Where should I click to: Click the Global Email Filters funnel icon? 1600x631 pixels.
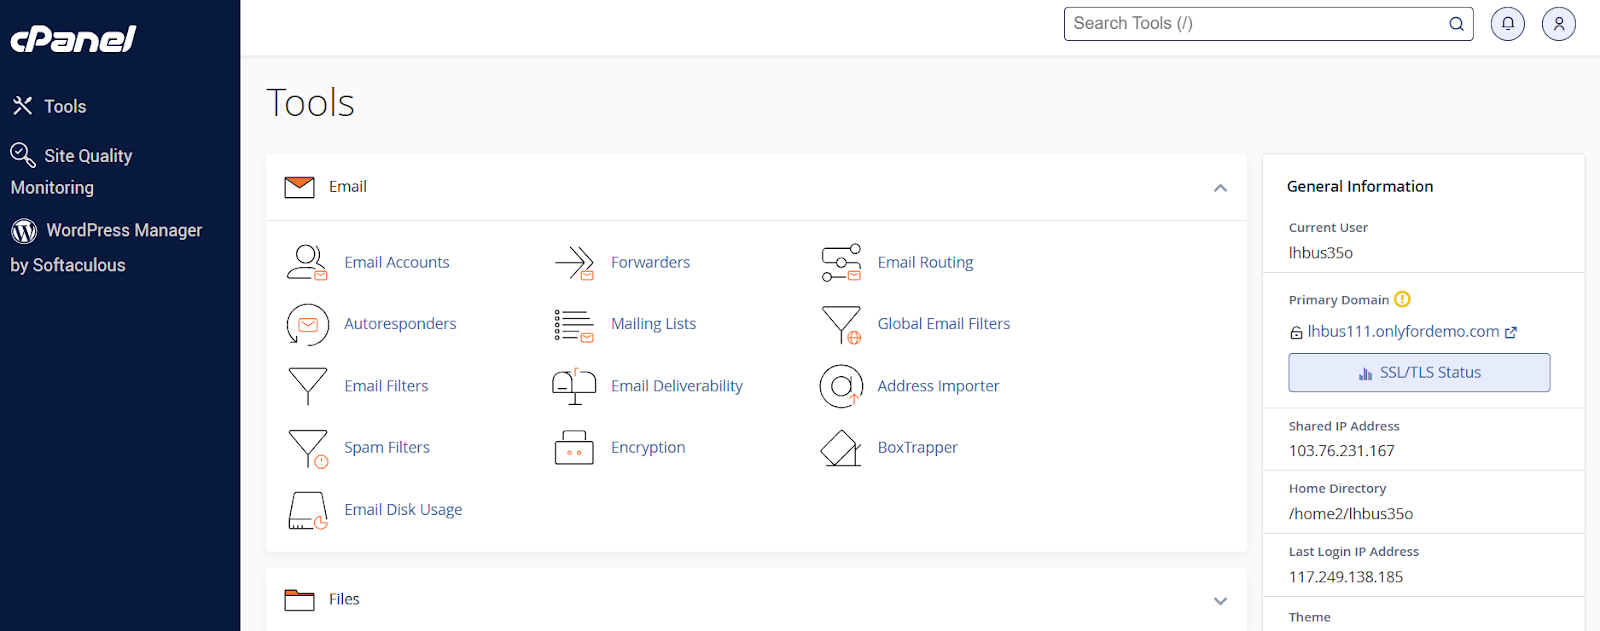[x=841, y=325]
